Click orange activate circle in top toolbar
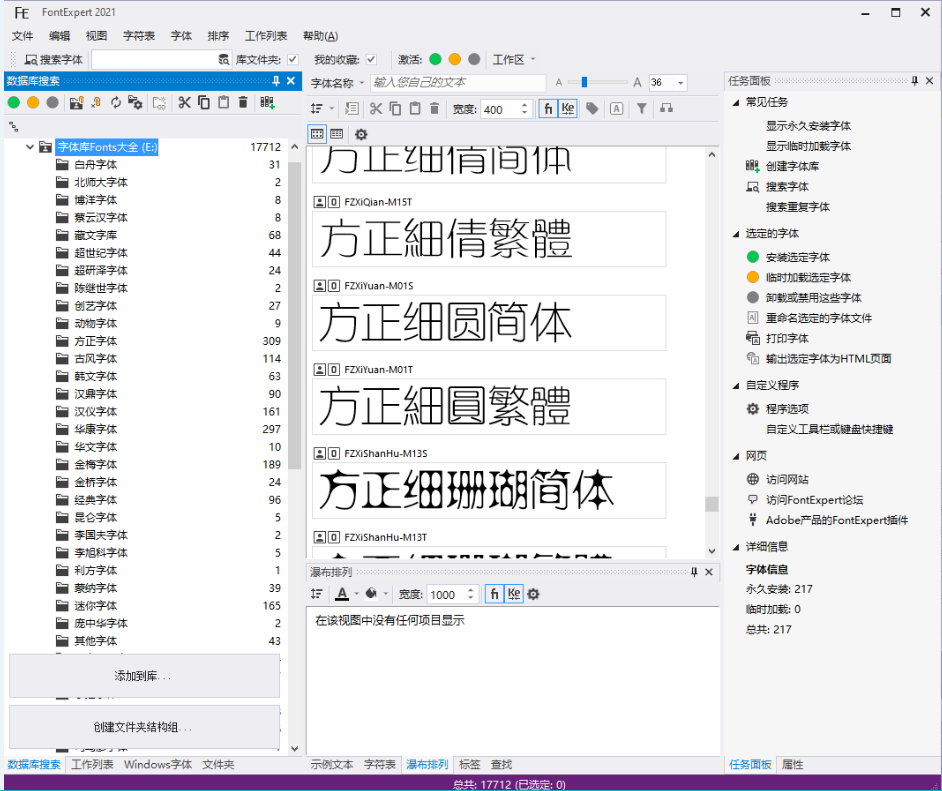Image resolution: width=942 pixels, height=791 pixels. point(455,59)
